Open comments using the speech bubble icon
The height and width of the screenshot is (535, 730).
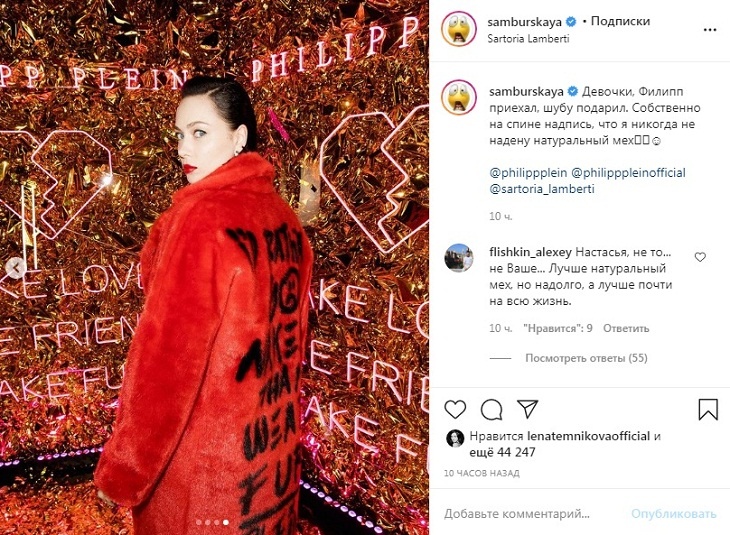coord(491,410)
